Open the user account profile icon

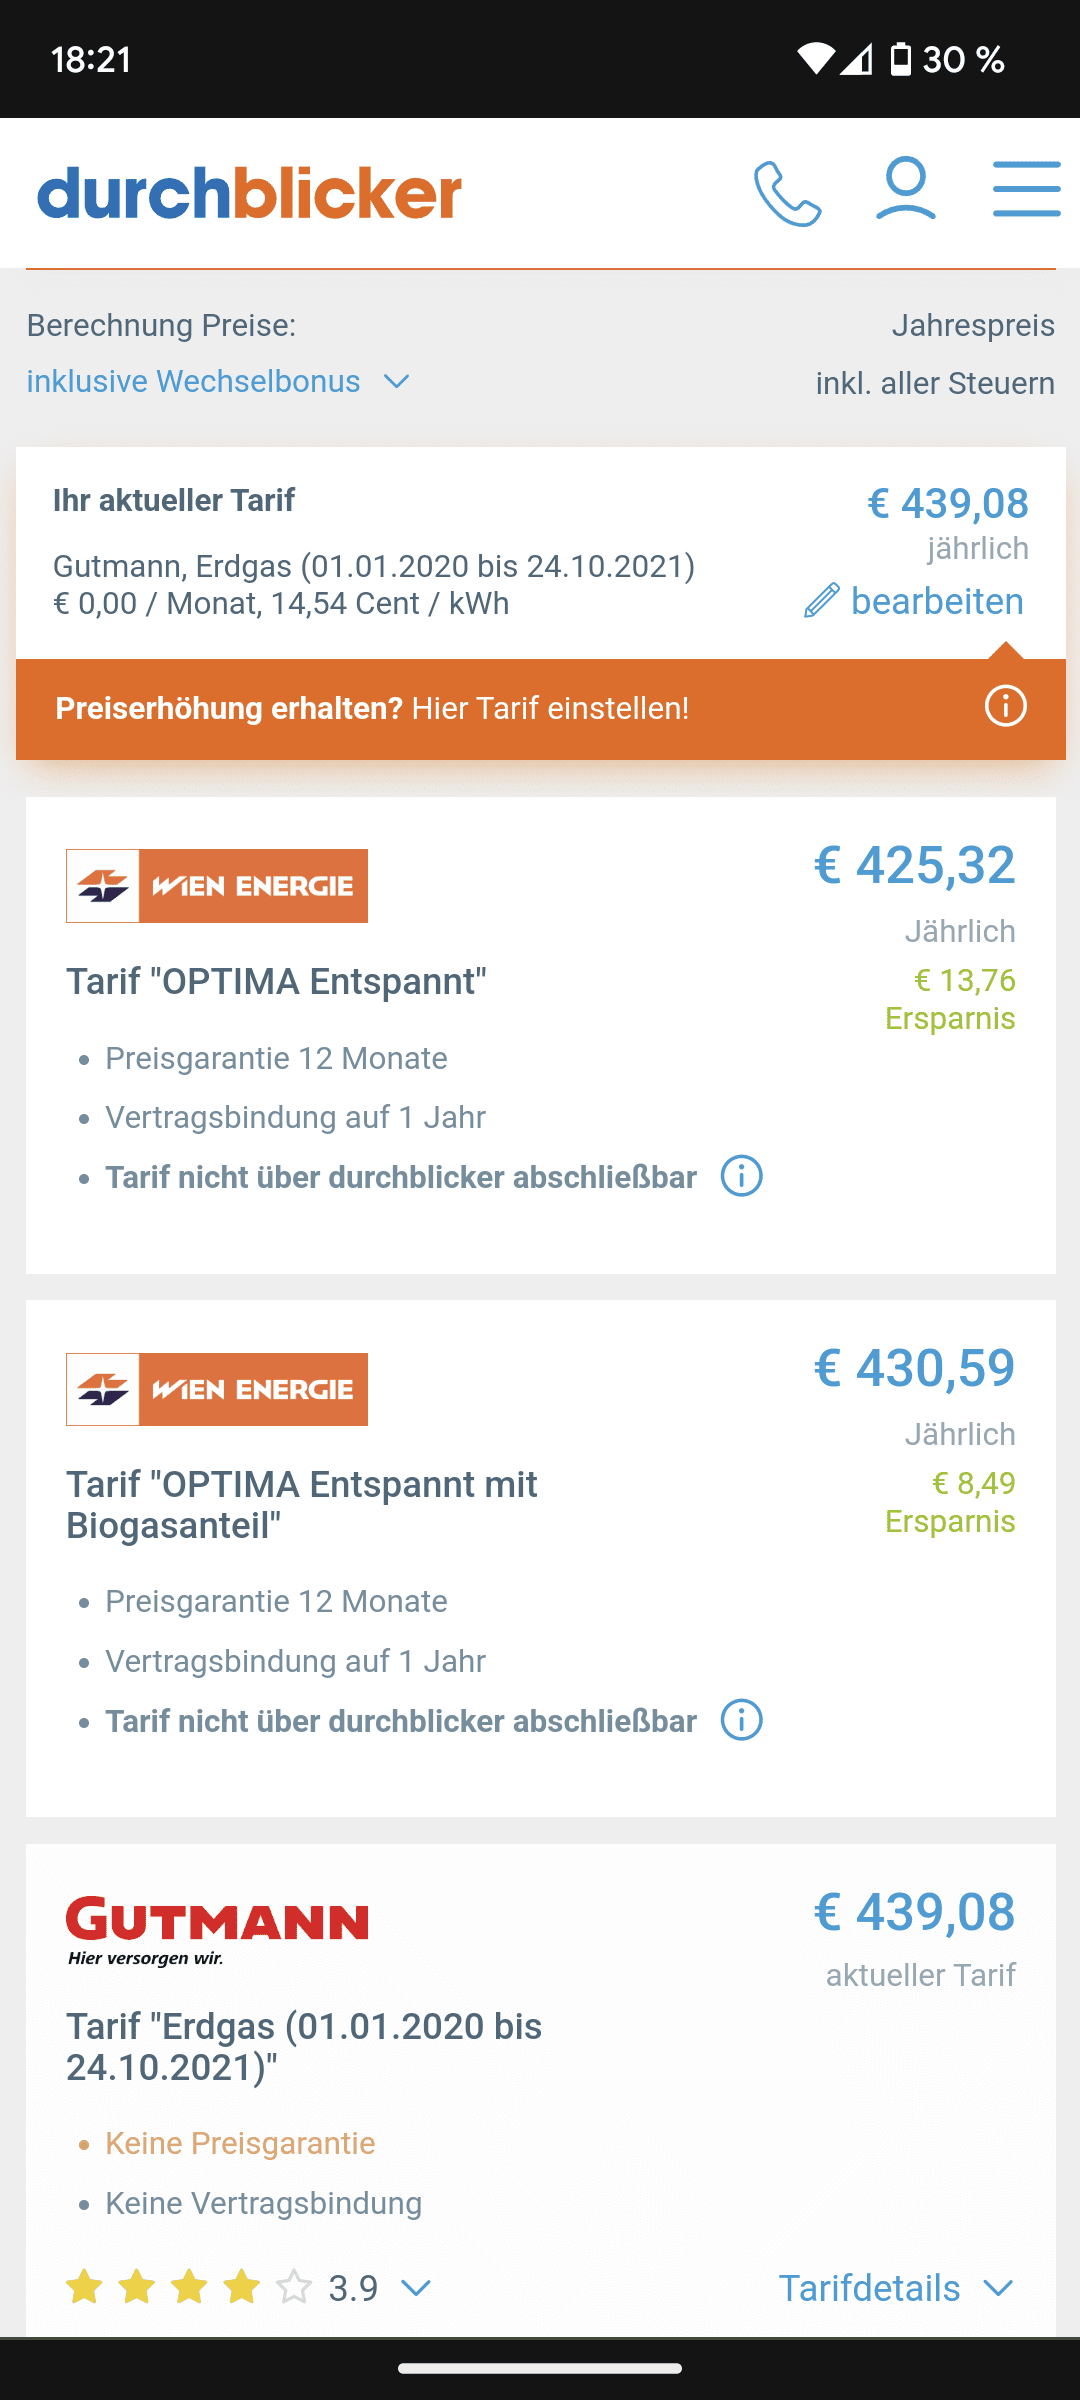[x=906, y=188]
